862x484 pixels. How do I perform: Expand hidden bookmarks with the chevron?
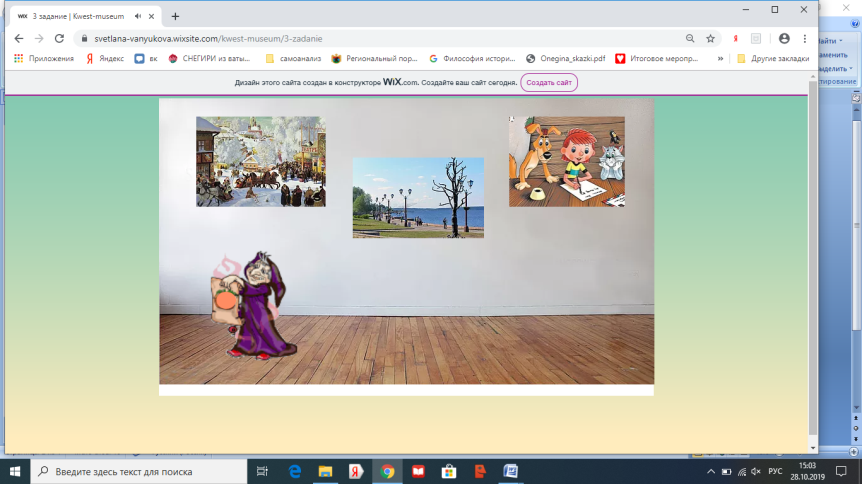[720, 58]
